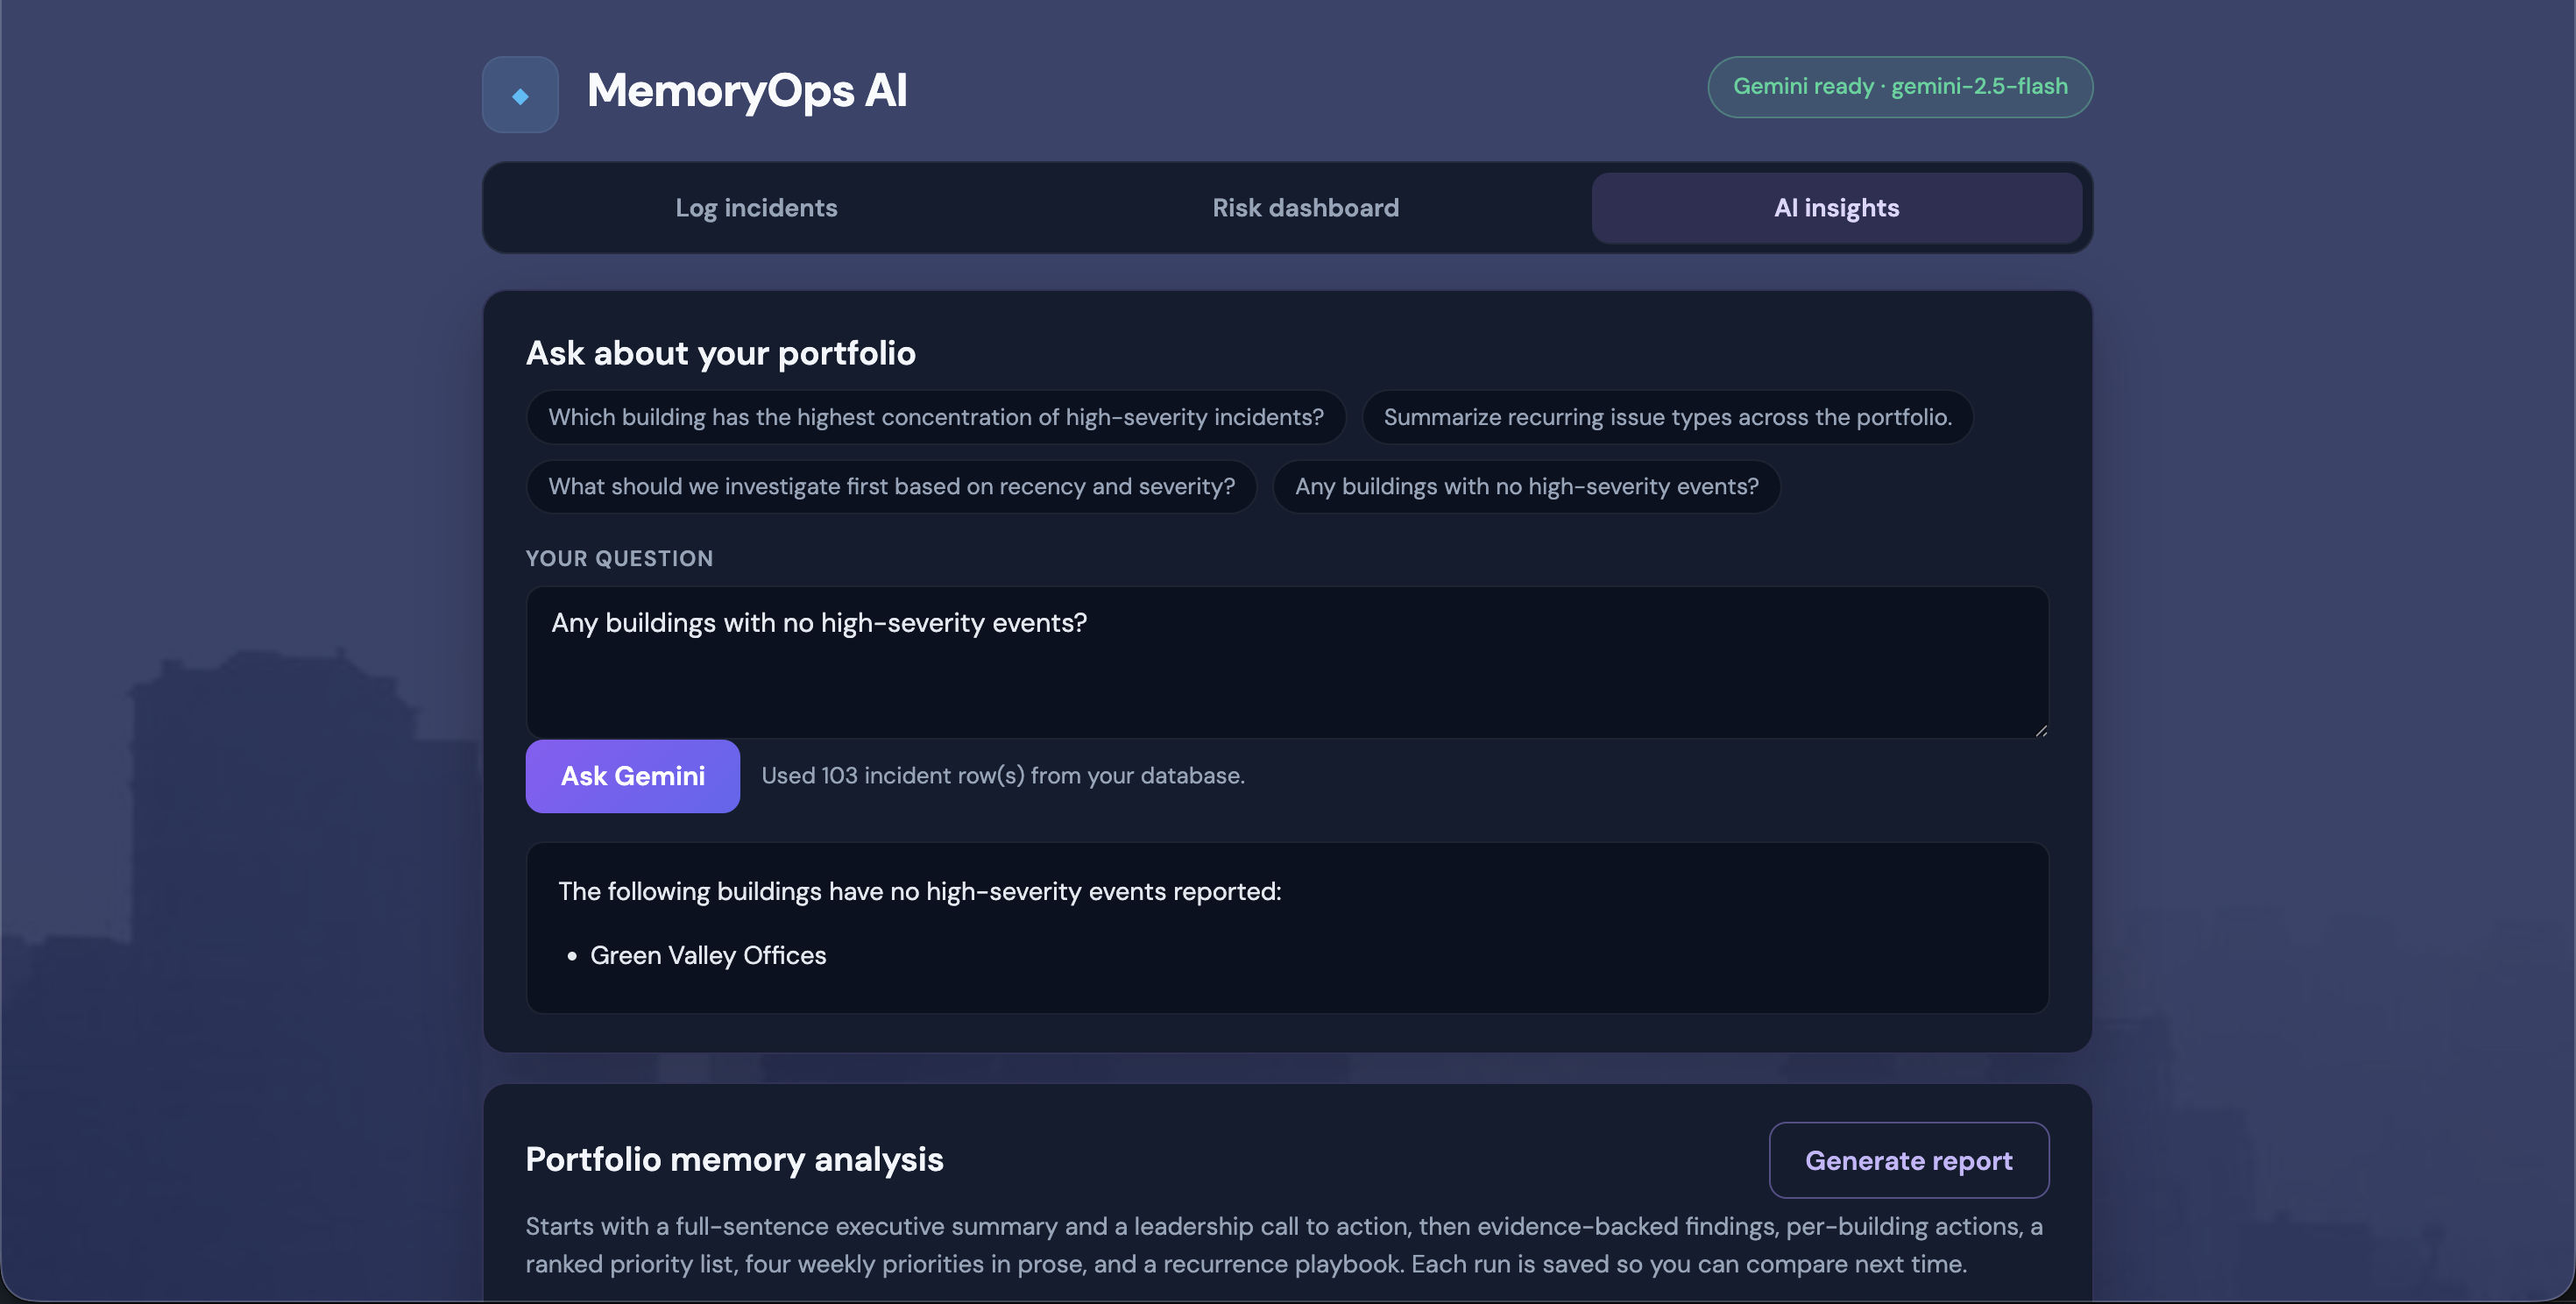Viewport: 2576px width, 1304px height.
Task: Click the Your Question field label
Action: tap(619, 559)
